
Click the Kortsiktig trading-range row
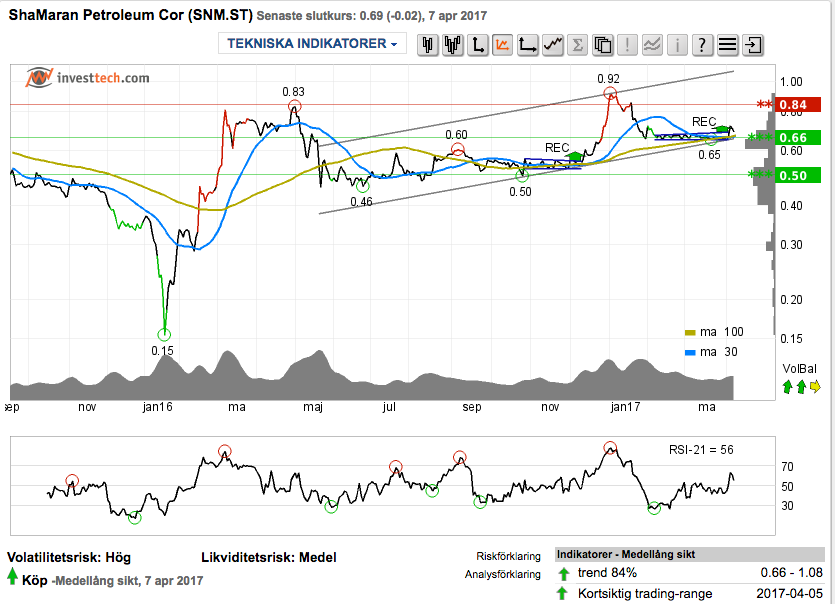click(x=690, y=593)
